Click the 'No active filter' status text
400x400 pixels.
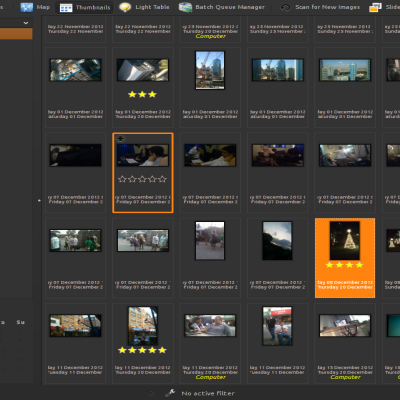coord(208,393)
